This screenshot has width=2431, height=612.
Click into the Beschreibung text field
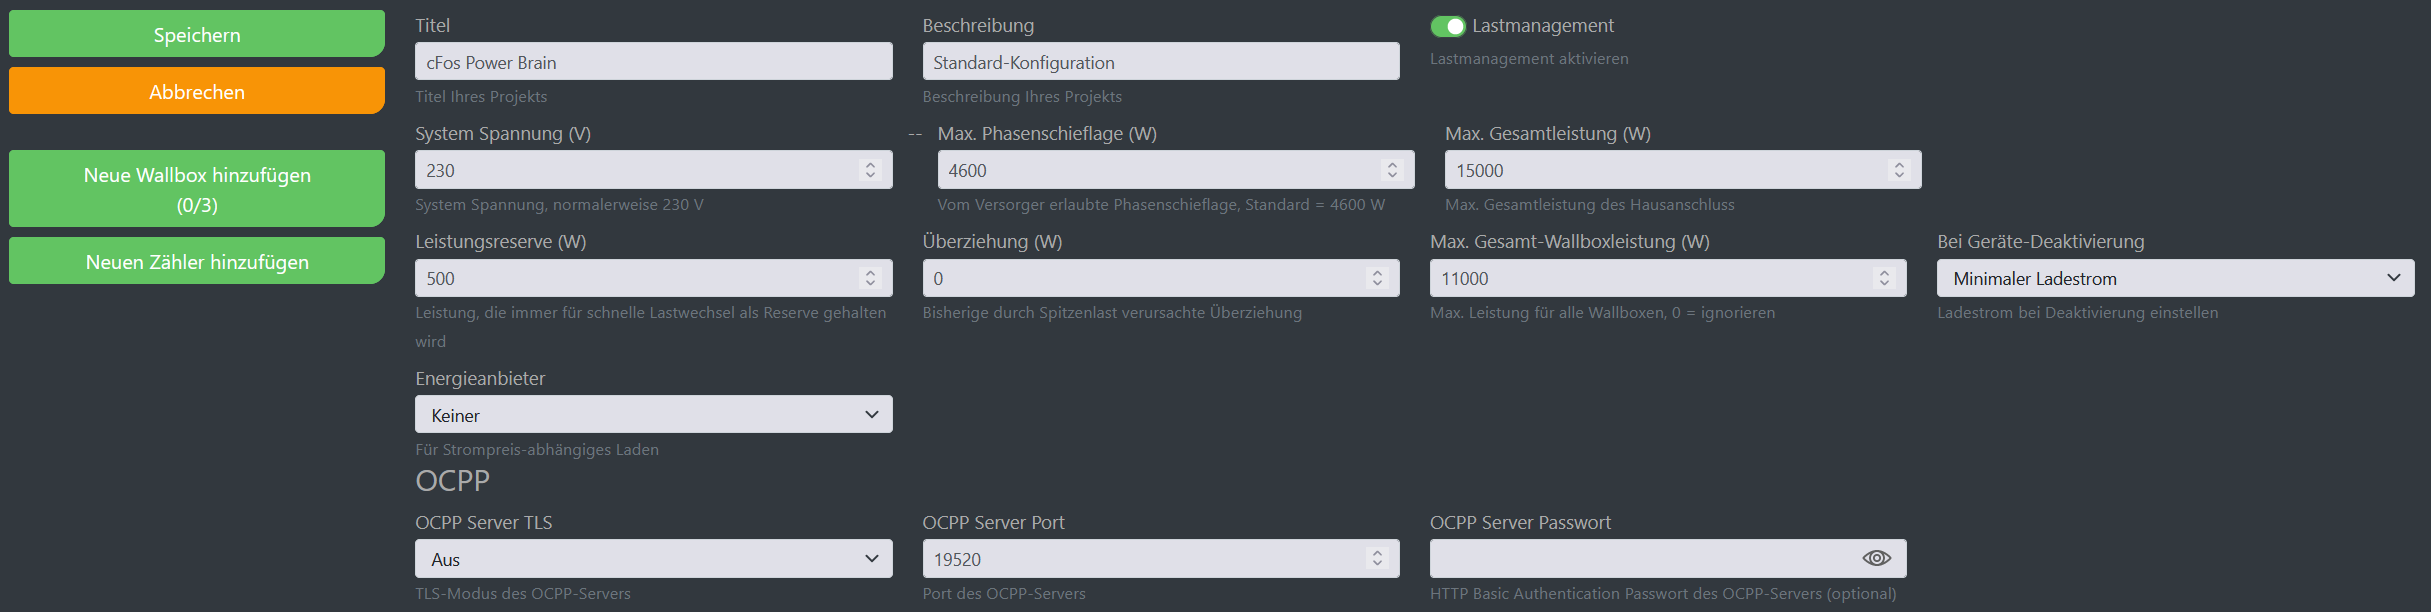[1160, 61]
